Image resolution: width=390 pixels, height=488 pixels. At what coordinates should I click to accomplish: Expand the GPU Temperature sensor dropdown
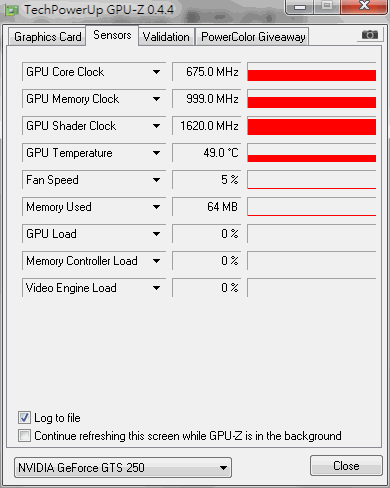(x=156, y=153)
